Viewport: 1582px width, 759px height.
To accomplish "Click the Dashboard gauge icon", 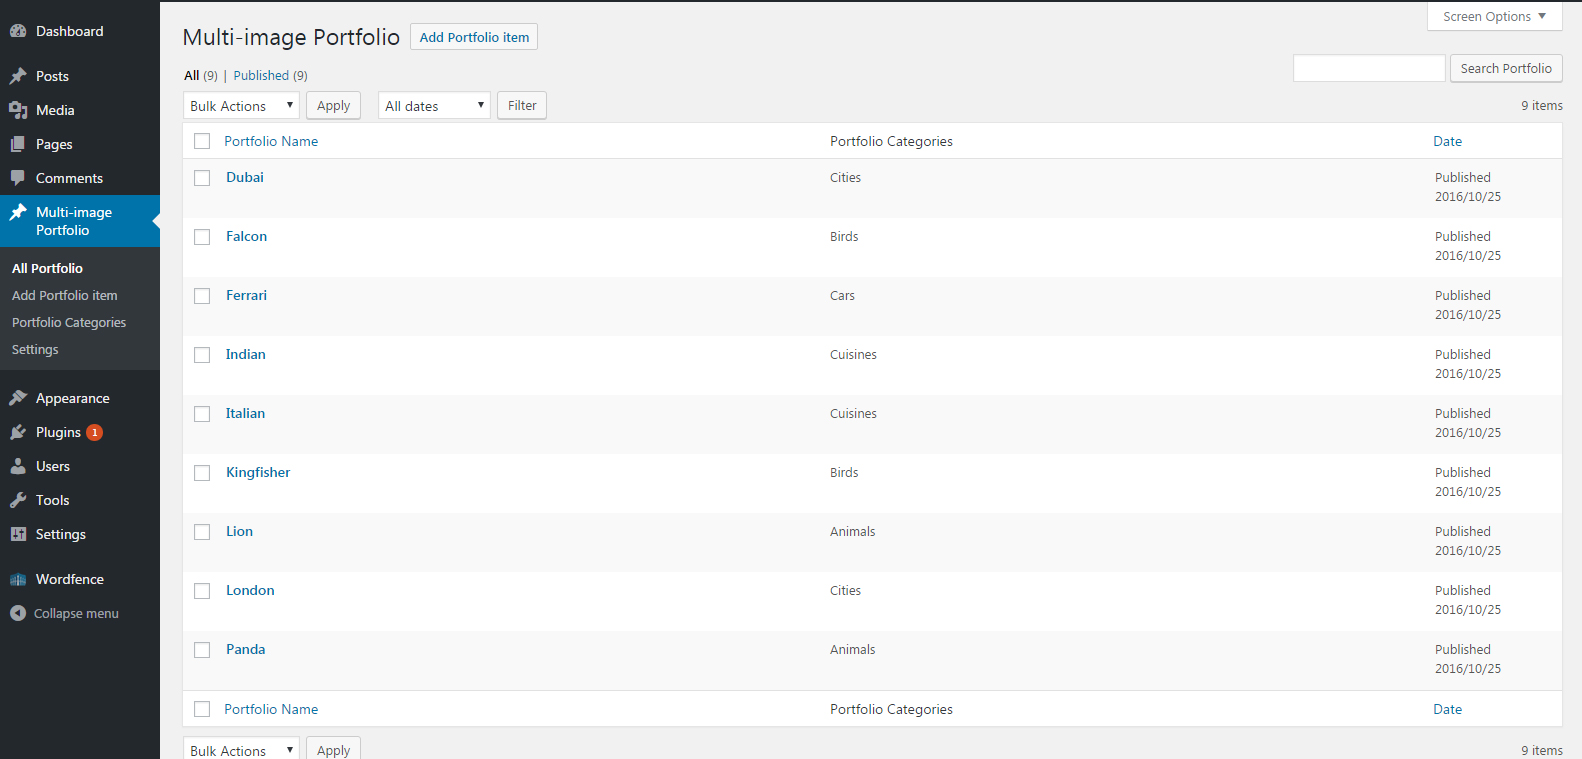I will coord(18,31).
